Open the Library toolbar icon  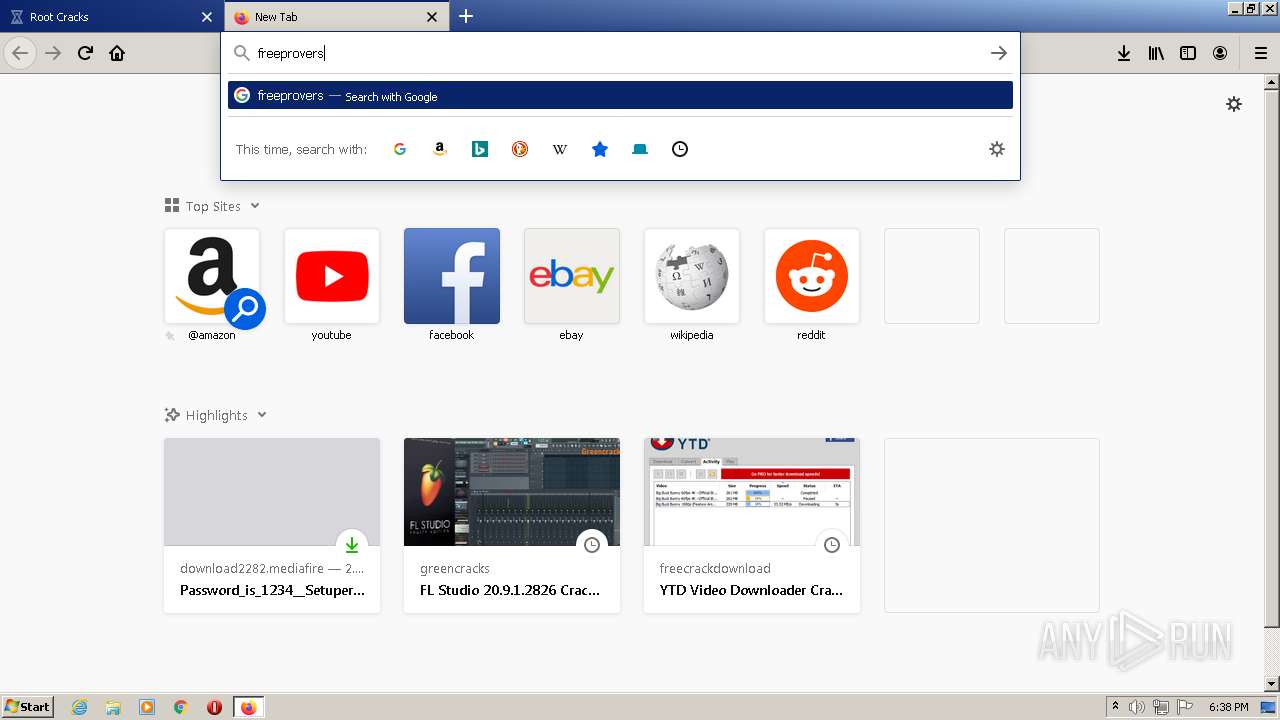pos(1156,53)
